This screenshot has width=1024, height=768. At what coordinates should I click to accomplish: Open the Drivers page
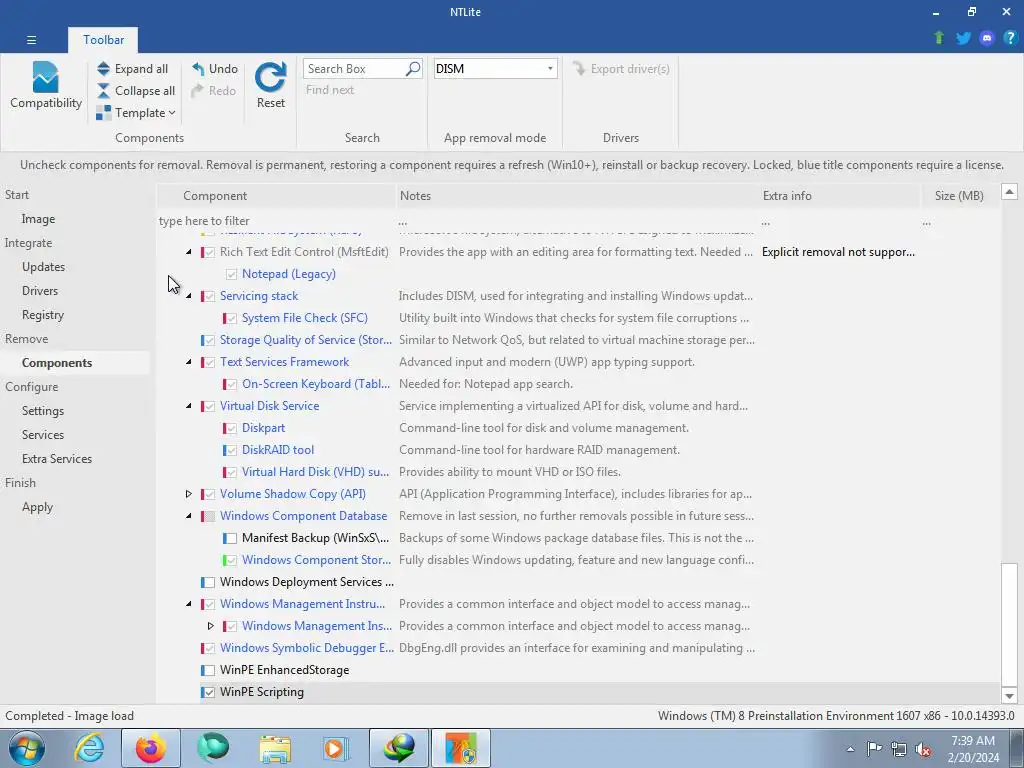pyautogui.click(x=40, y=291)
